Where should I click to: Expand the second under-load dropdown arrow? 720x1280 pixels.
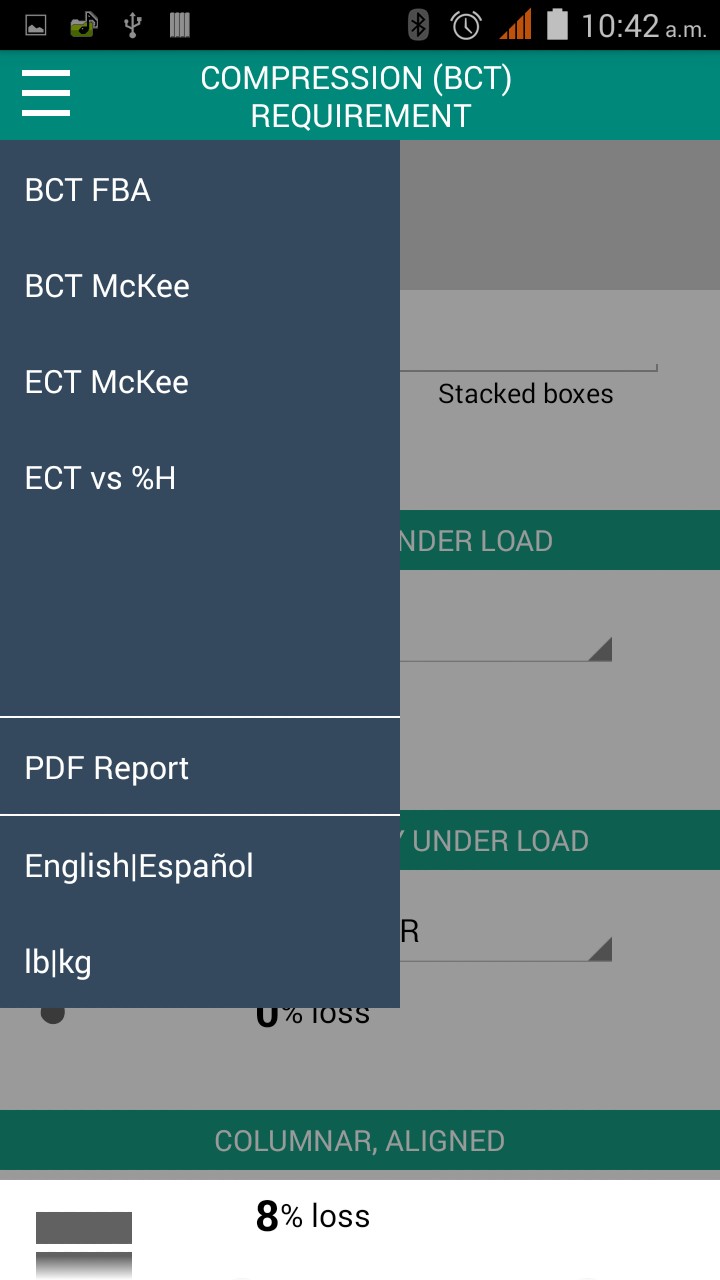pyautogui.click(x=599, y=949)
